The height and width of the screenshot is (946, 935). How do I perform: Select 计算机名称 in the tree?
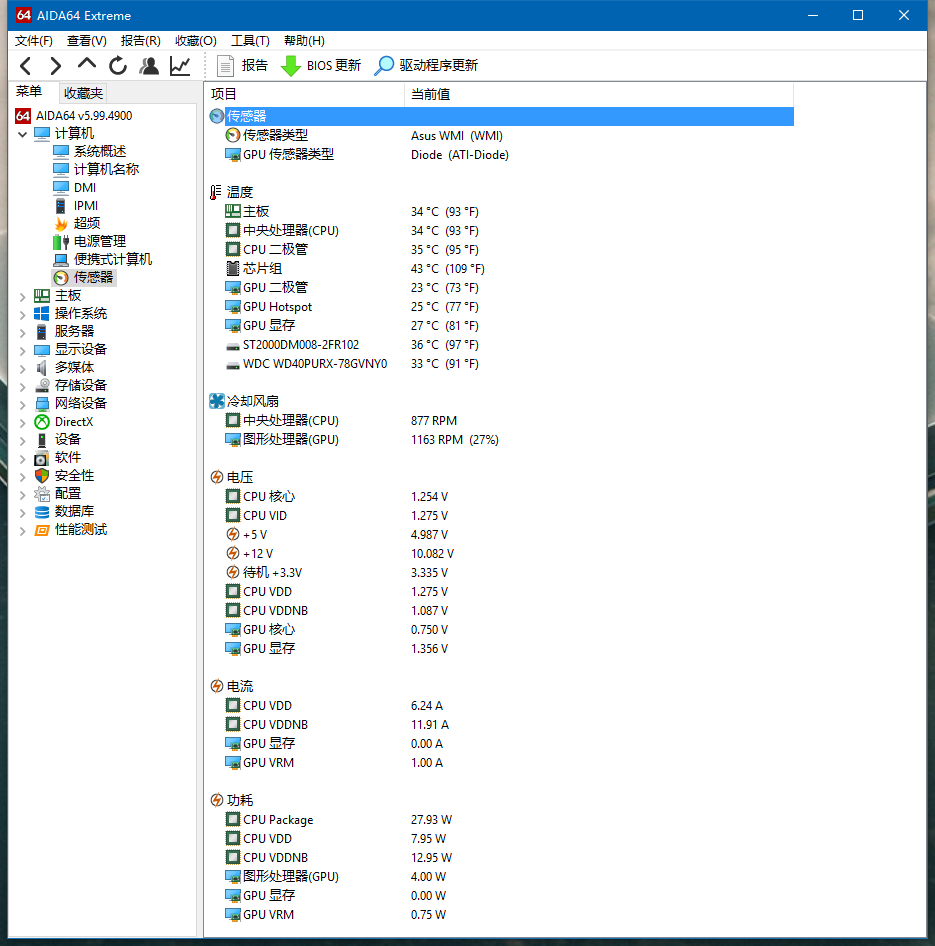coord(106,170)
